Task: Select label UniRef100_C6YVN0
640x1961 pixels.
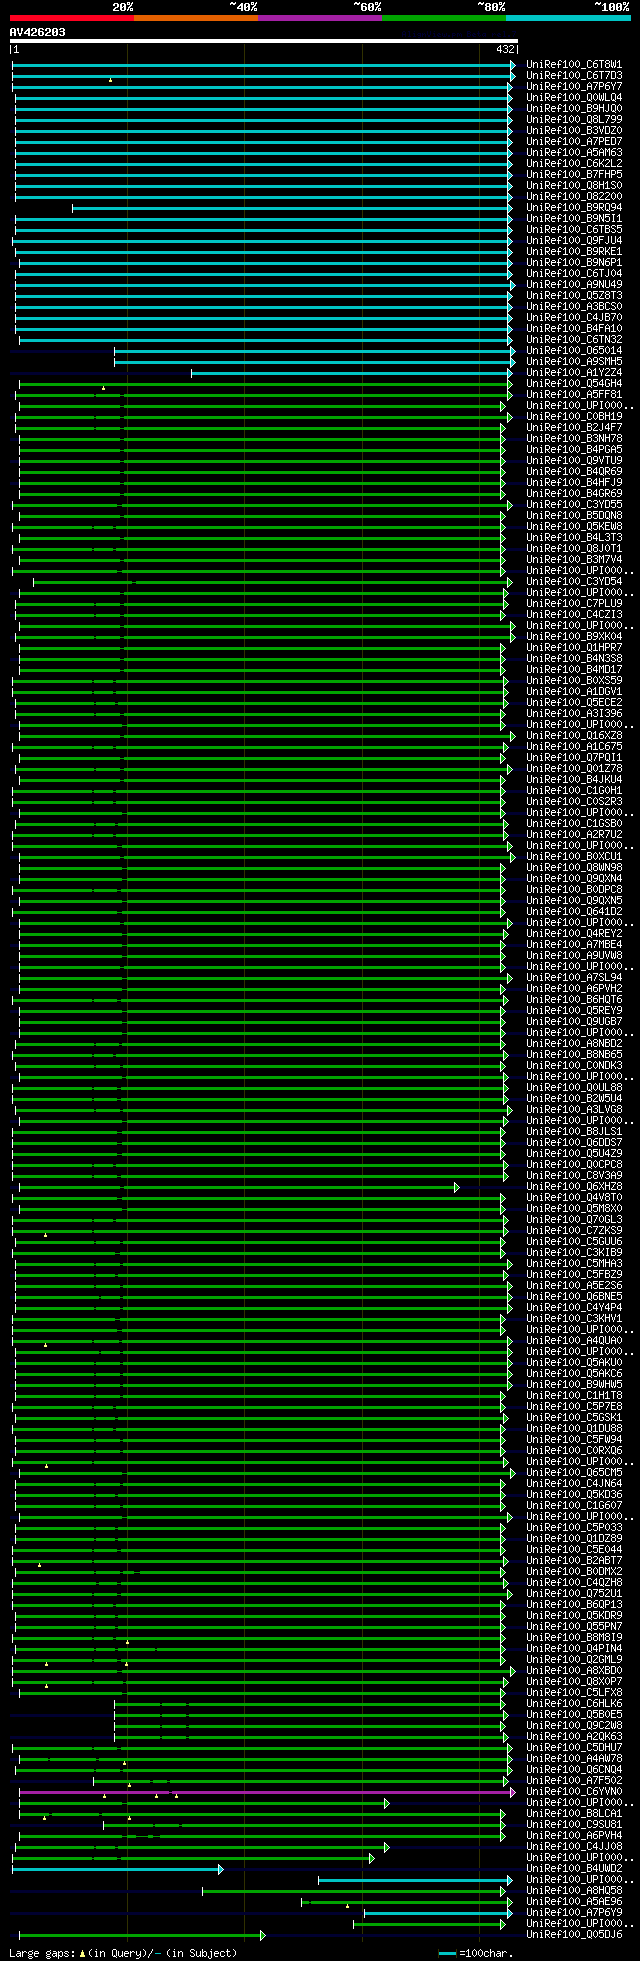Action: pos(574,1792)
